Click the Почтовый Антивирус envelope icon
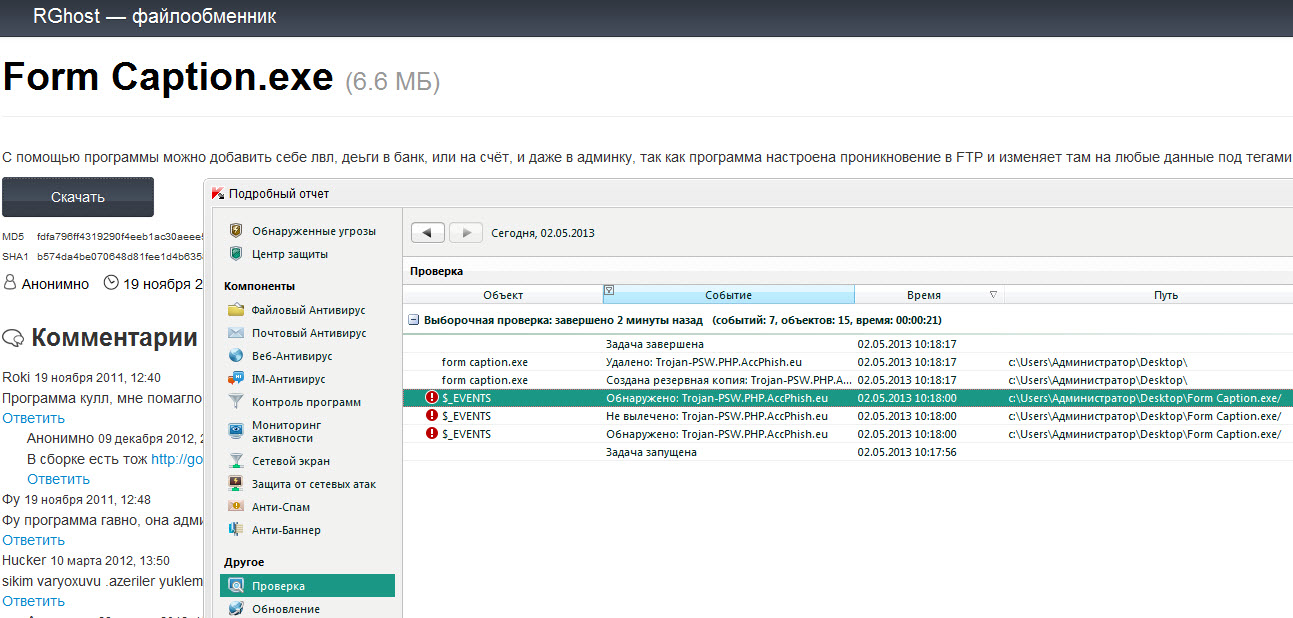The image size is (1293, 618). coord(236,333)
